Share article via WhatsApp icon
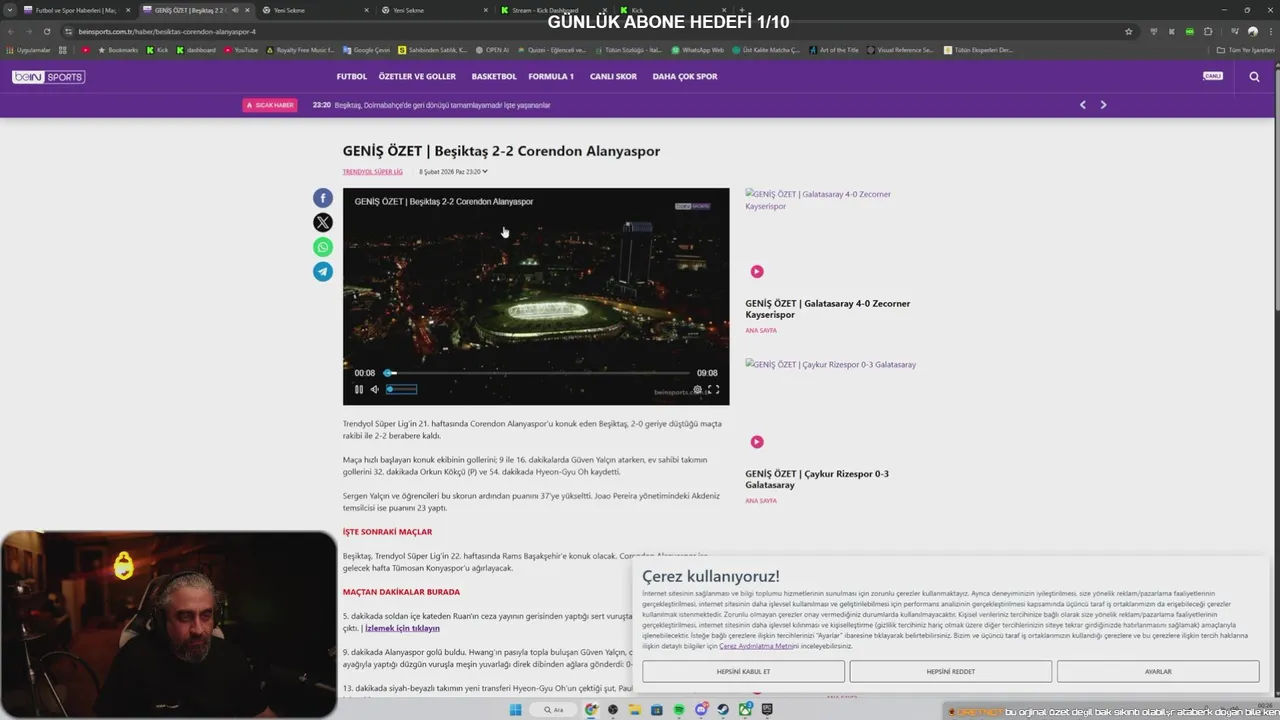The image size is (1280, 720). click(x=323, y=247)
